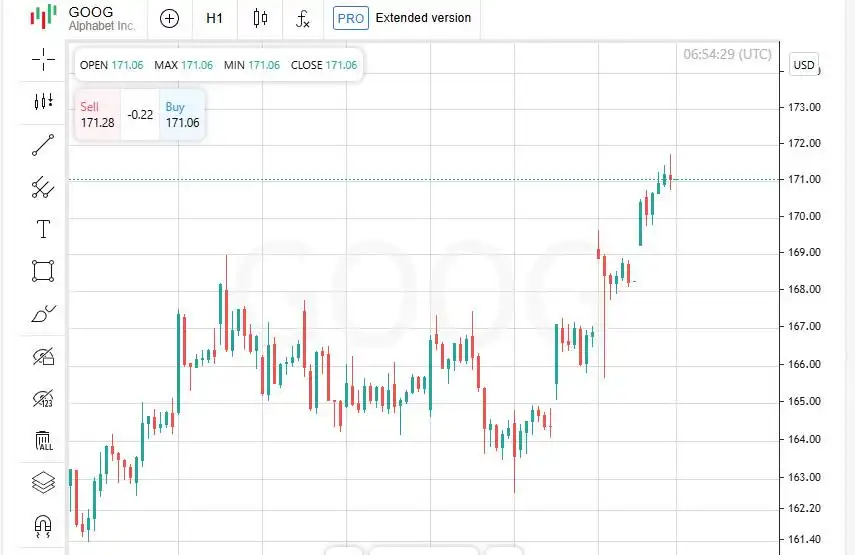
Task: Open the GOOG Alphabet Inc. symbol selector
Action: coord(101,18)
